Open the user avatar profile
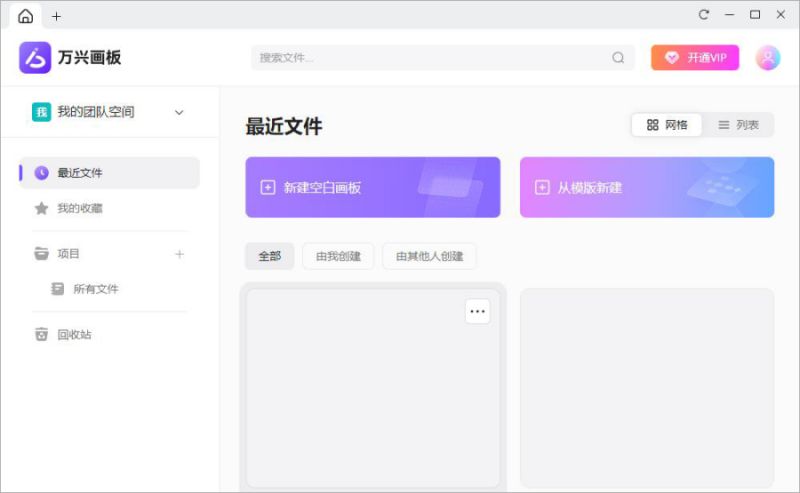The image size is (800, 493). (768, 58)
